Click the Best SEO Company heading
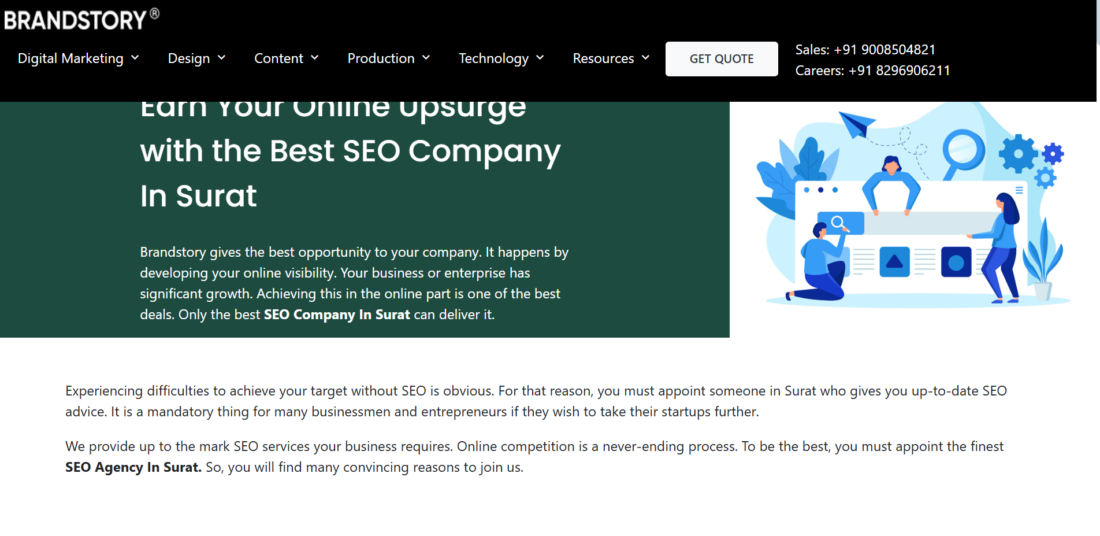The width and height of the screenshot is (1100, 536). coord(350,151)
